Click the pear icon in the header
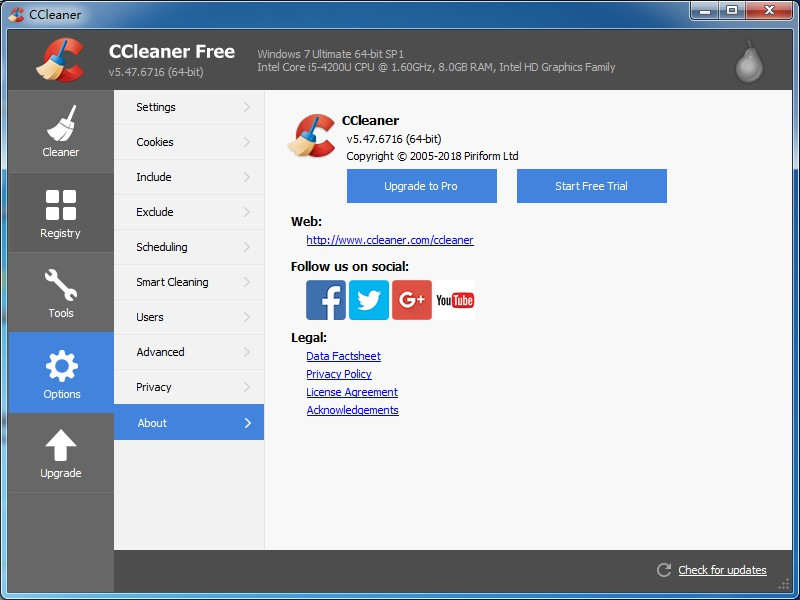The width and height of the screenshot is (800, 600). (749, 61)
